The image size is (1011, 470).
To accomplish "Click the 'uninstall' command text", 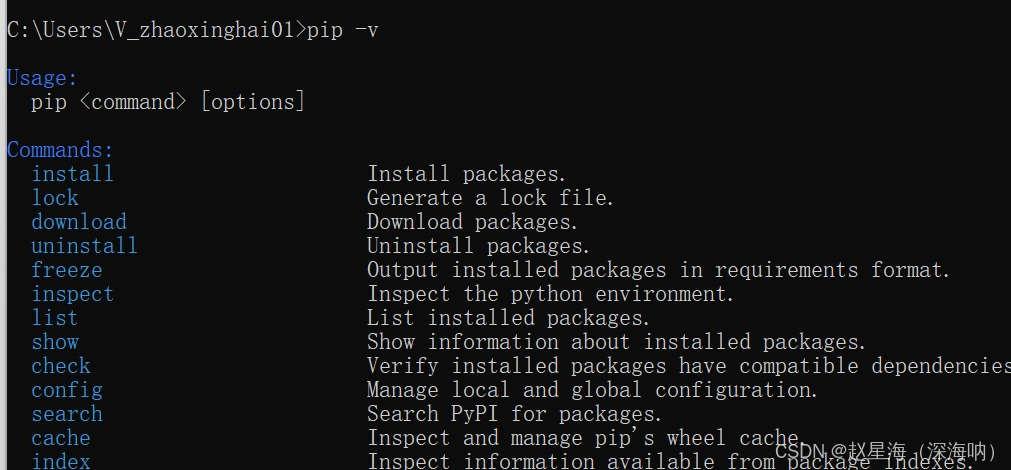I will coord(84,246).
